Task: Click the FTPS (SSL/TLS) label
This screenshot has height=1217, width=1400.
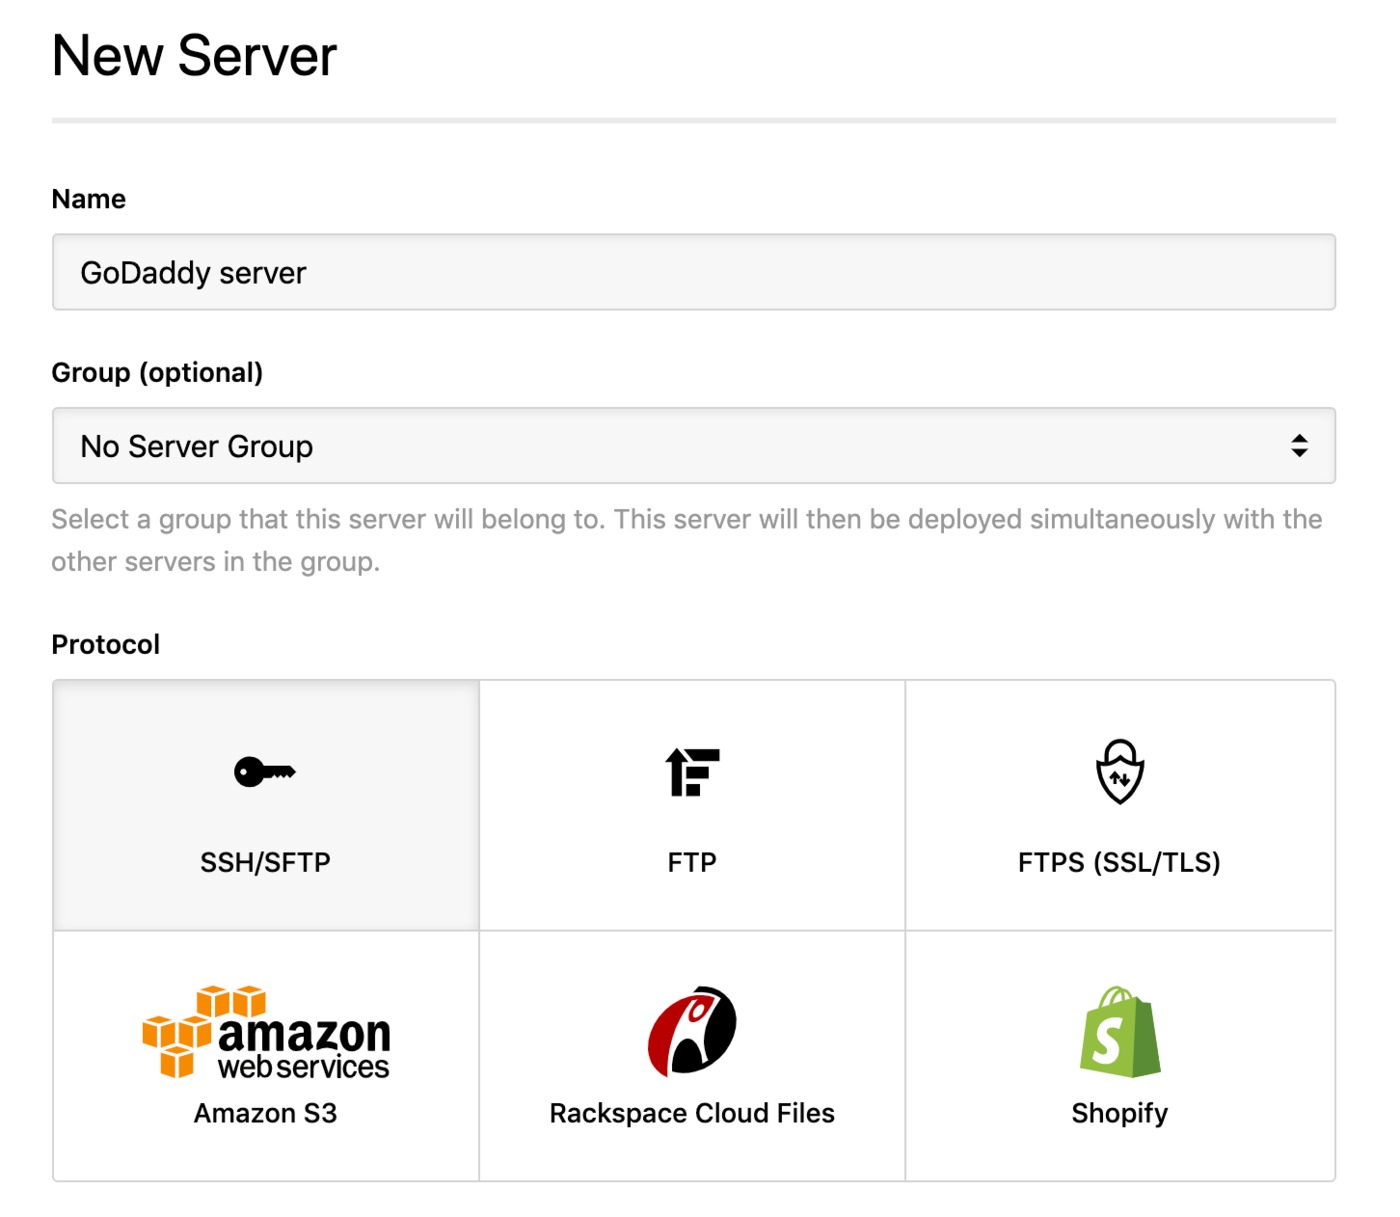Action: point(1119,862)
